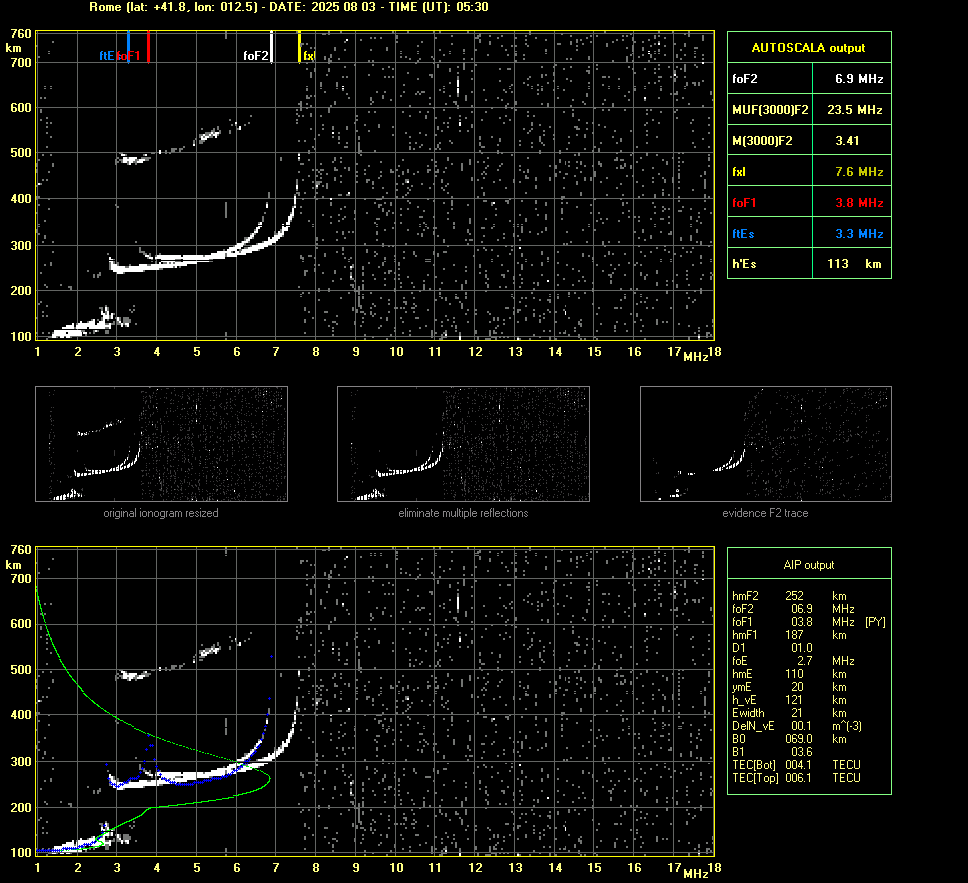
Task: Click the Rome date and time title
Action: (289, 7)
